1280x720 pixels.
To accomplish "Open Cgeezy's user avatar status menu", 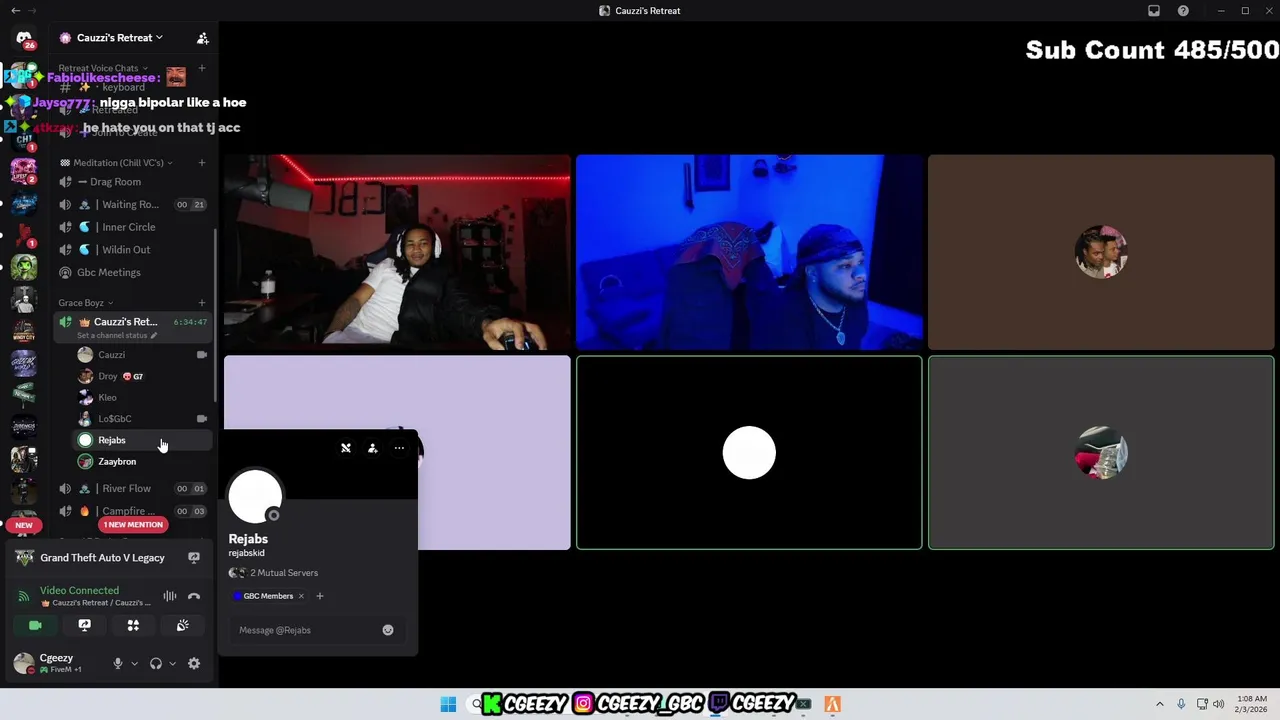I will click(x=23, y=663).
